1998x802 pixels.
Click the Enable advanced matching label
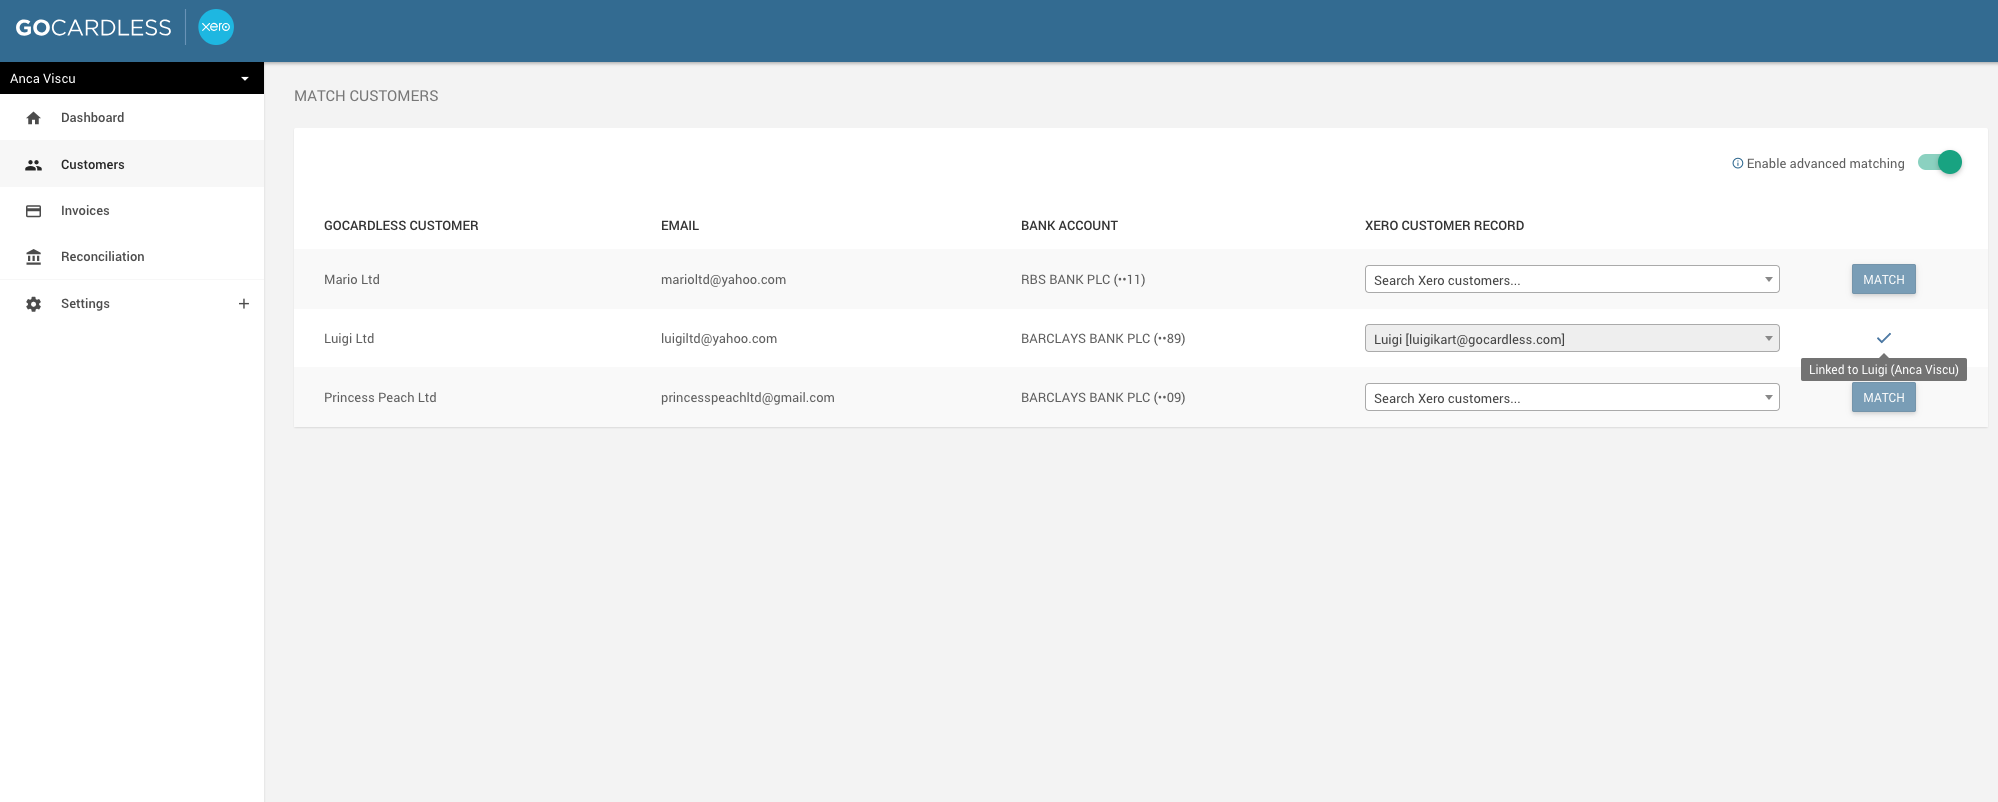[x=1825, y=163]
